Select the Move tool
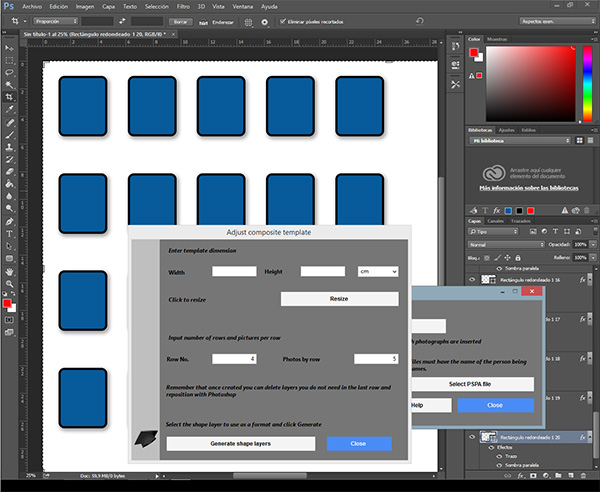Viewport: 600px width, 492px height. pyautogui.click(x=9, y=48)
